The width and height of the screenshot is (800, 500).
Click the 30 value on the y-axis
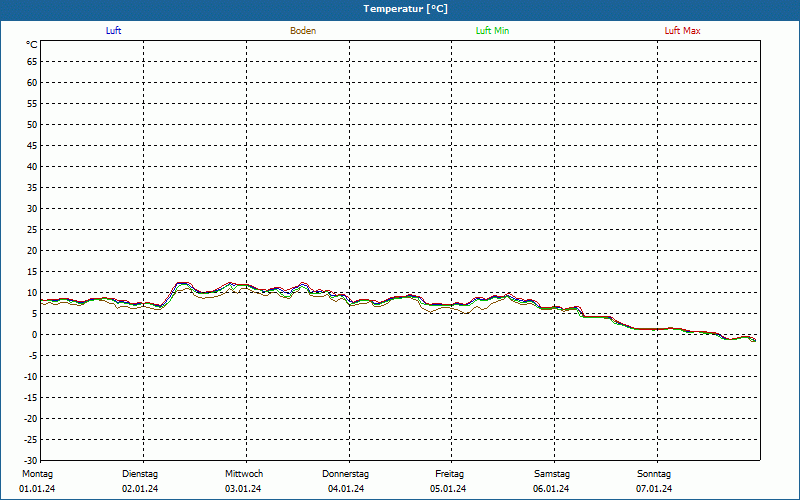32,209
